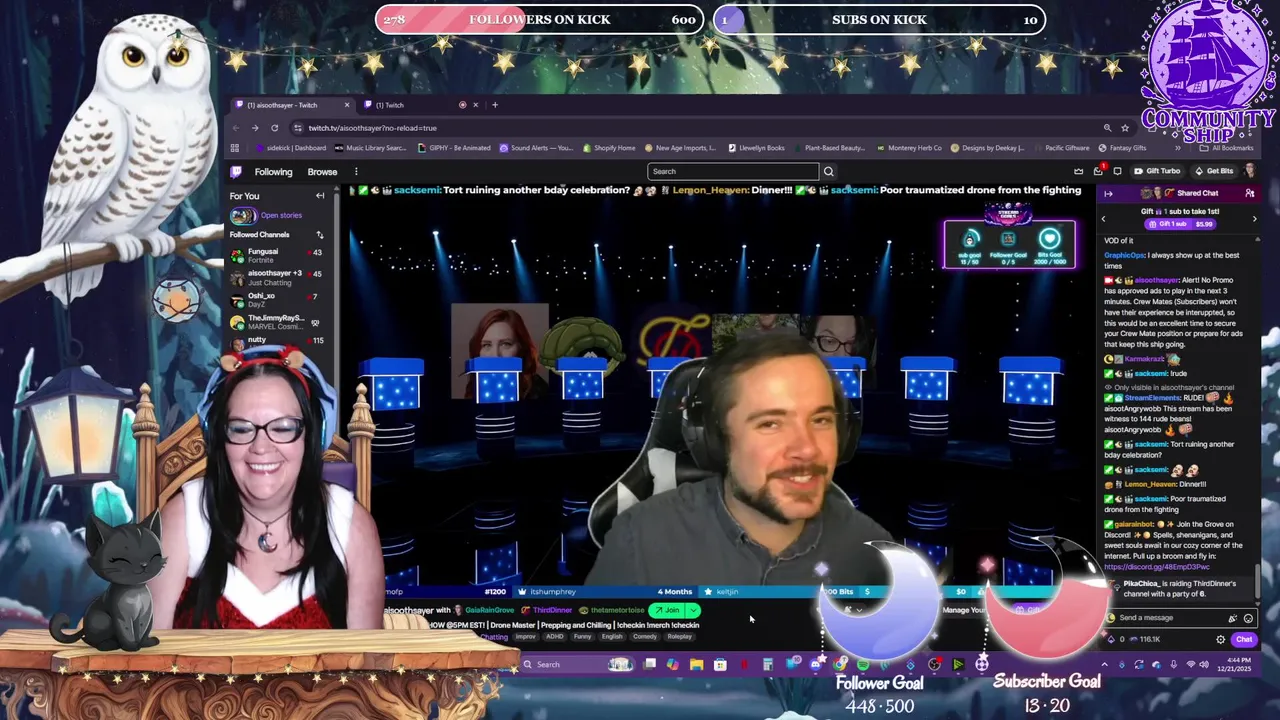Select the aisoothsayer +3 followed channel
Image resolution: width=1280 pixels, height=720 pixels.
pyautogui.click(x=276, y=278)
